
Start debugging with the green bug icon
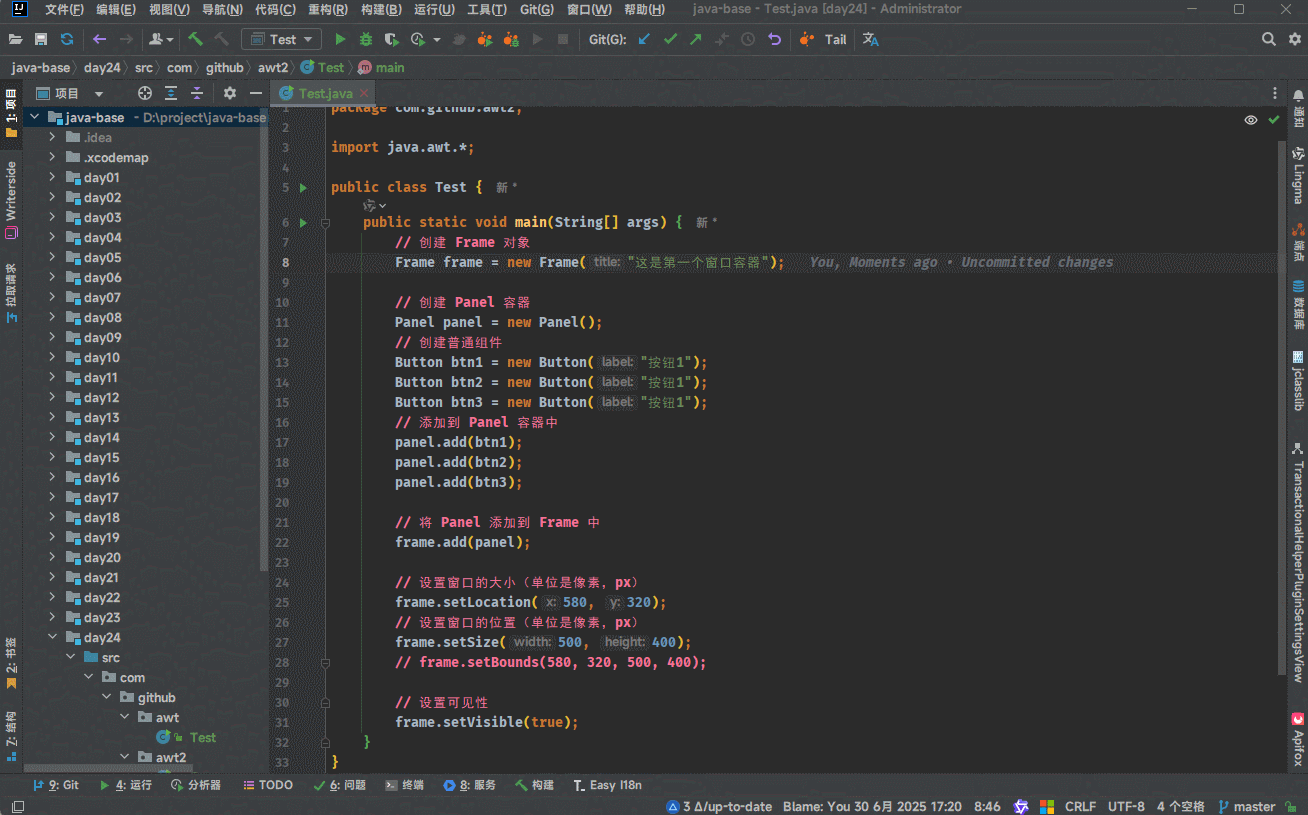tap(366, 39)
